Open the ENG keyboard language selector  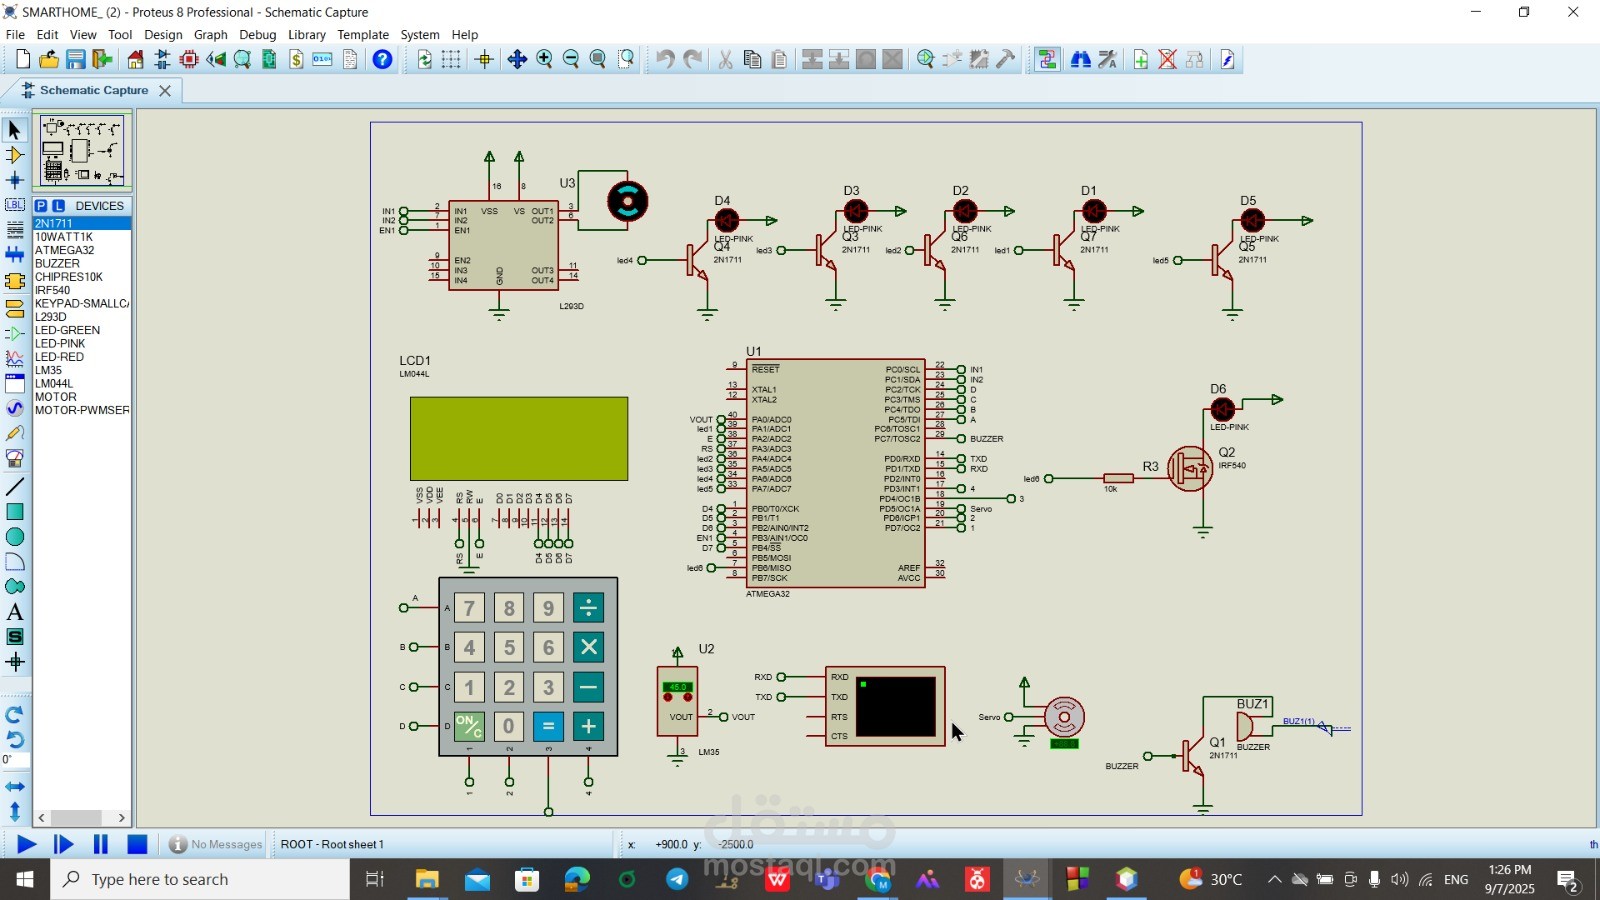coord(1455,879)
